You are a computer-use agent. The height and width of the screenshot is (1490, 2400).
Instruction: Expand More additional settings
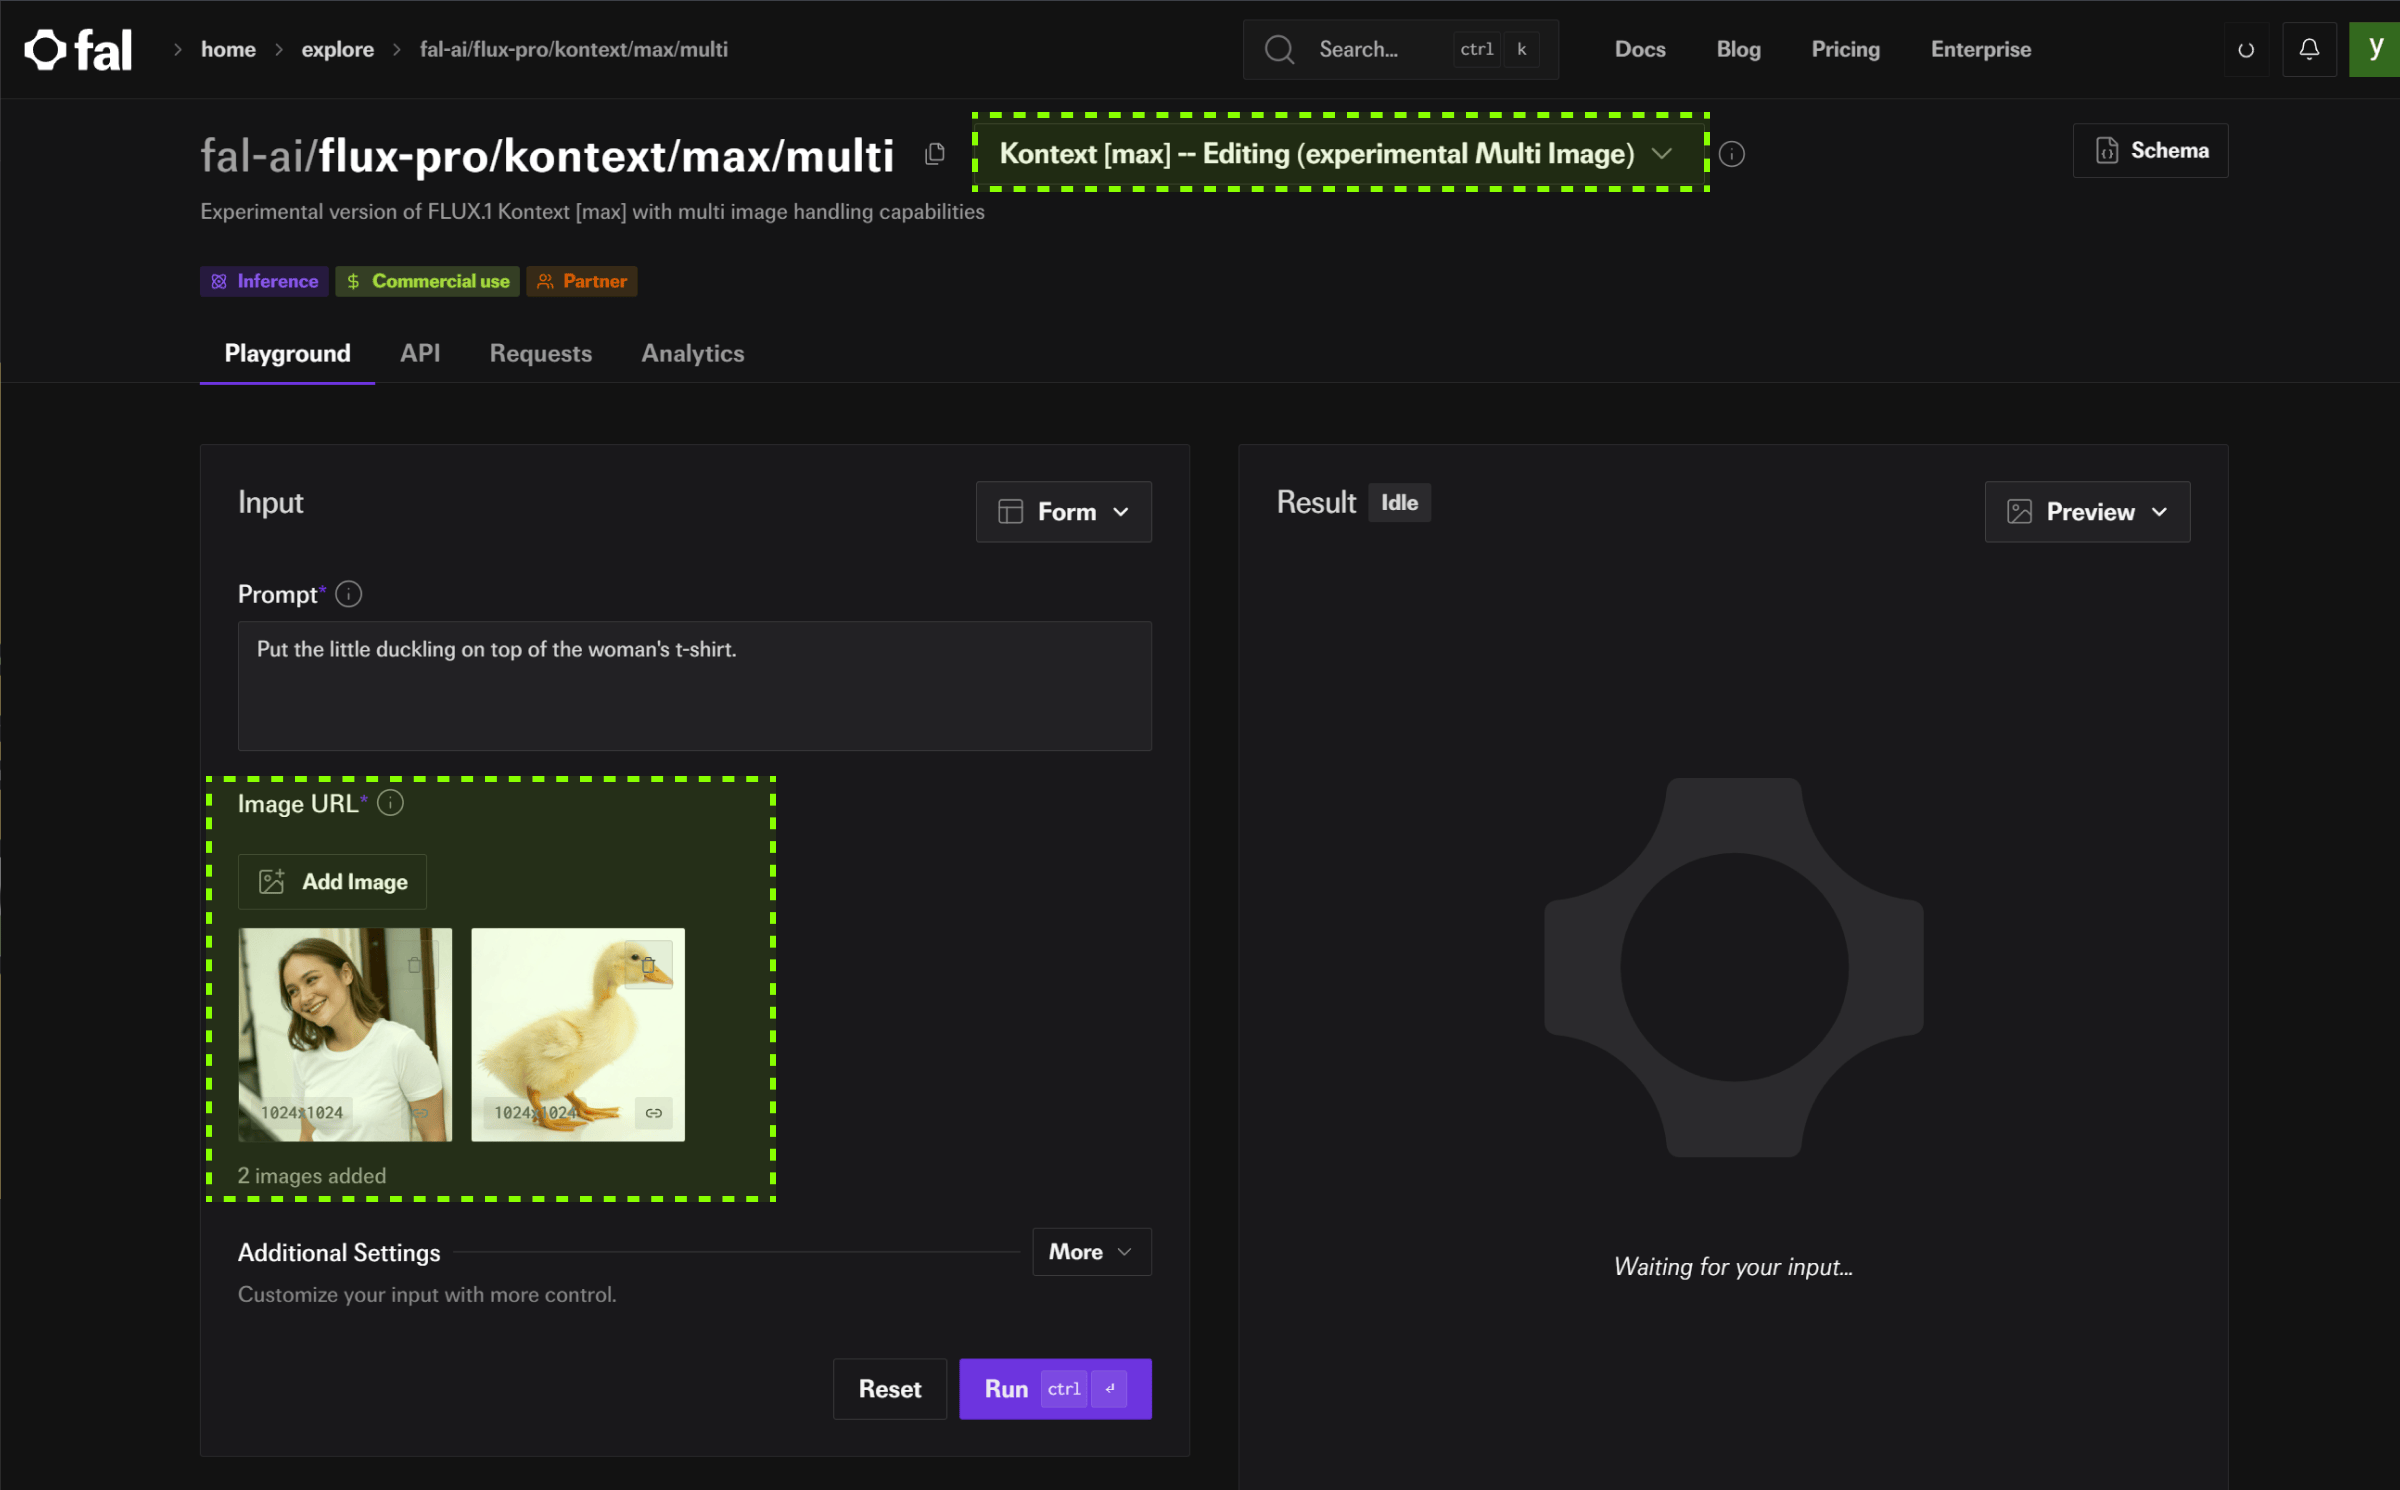1091,1252
